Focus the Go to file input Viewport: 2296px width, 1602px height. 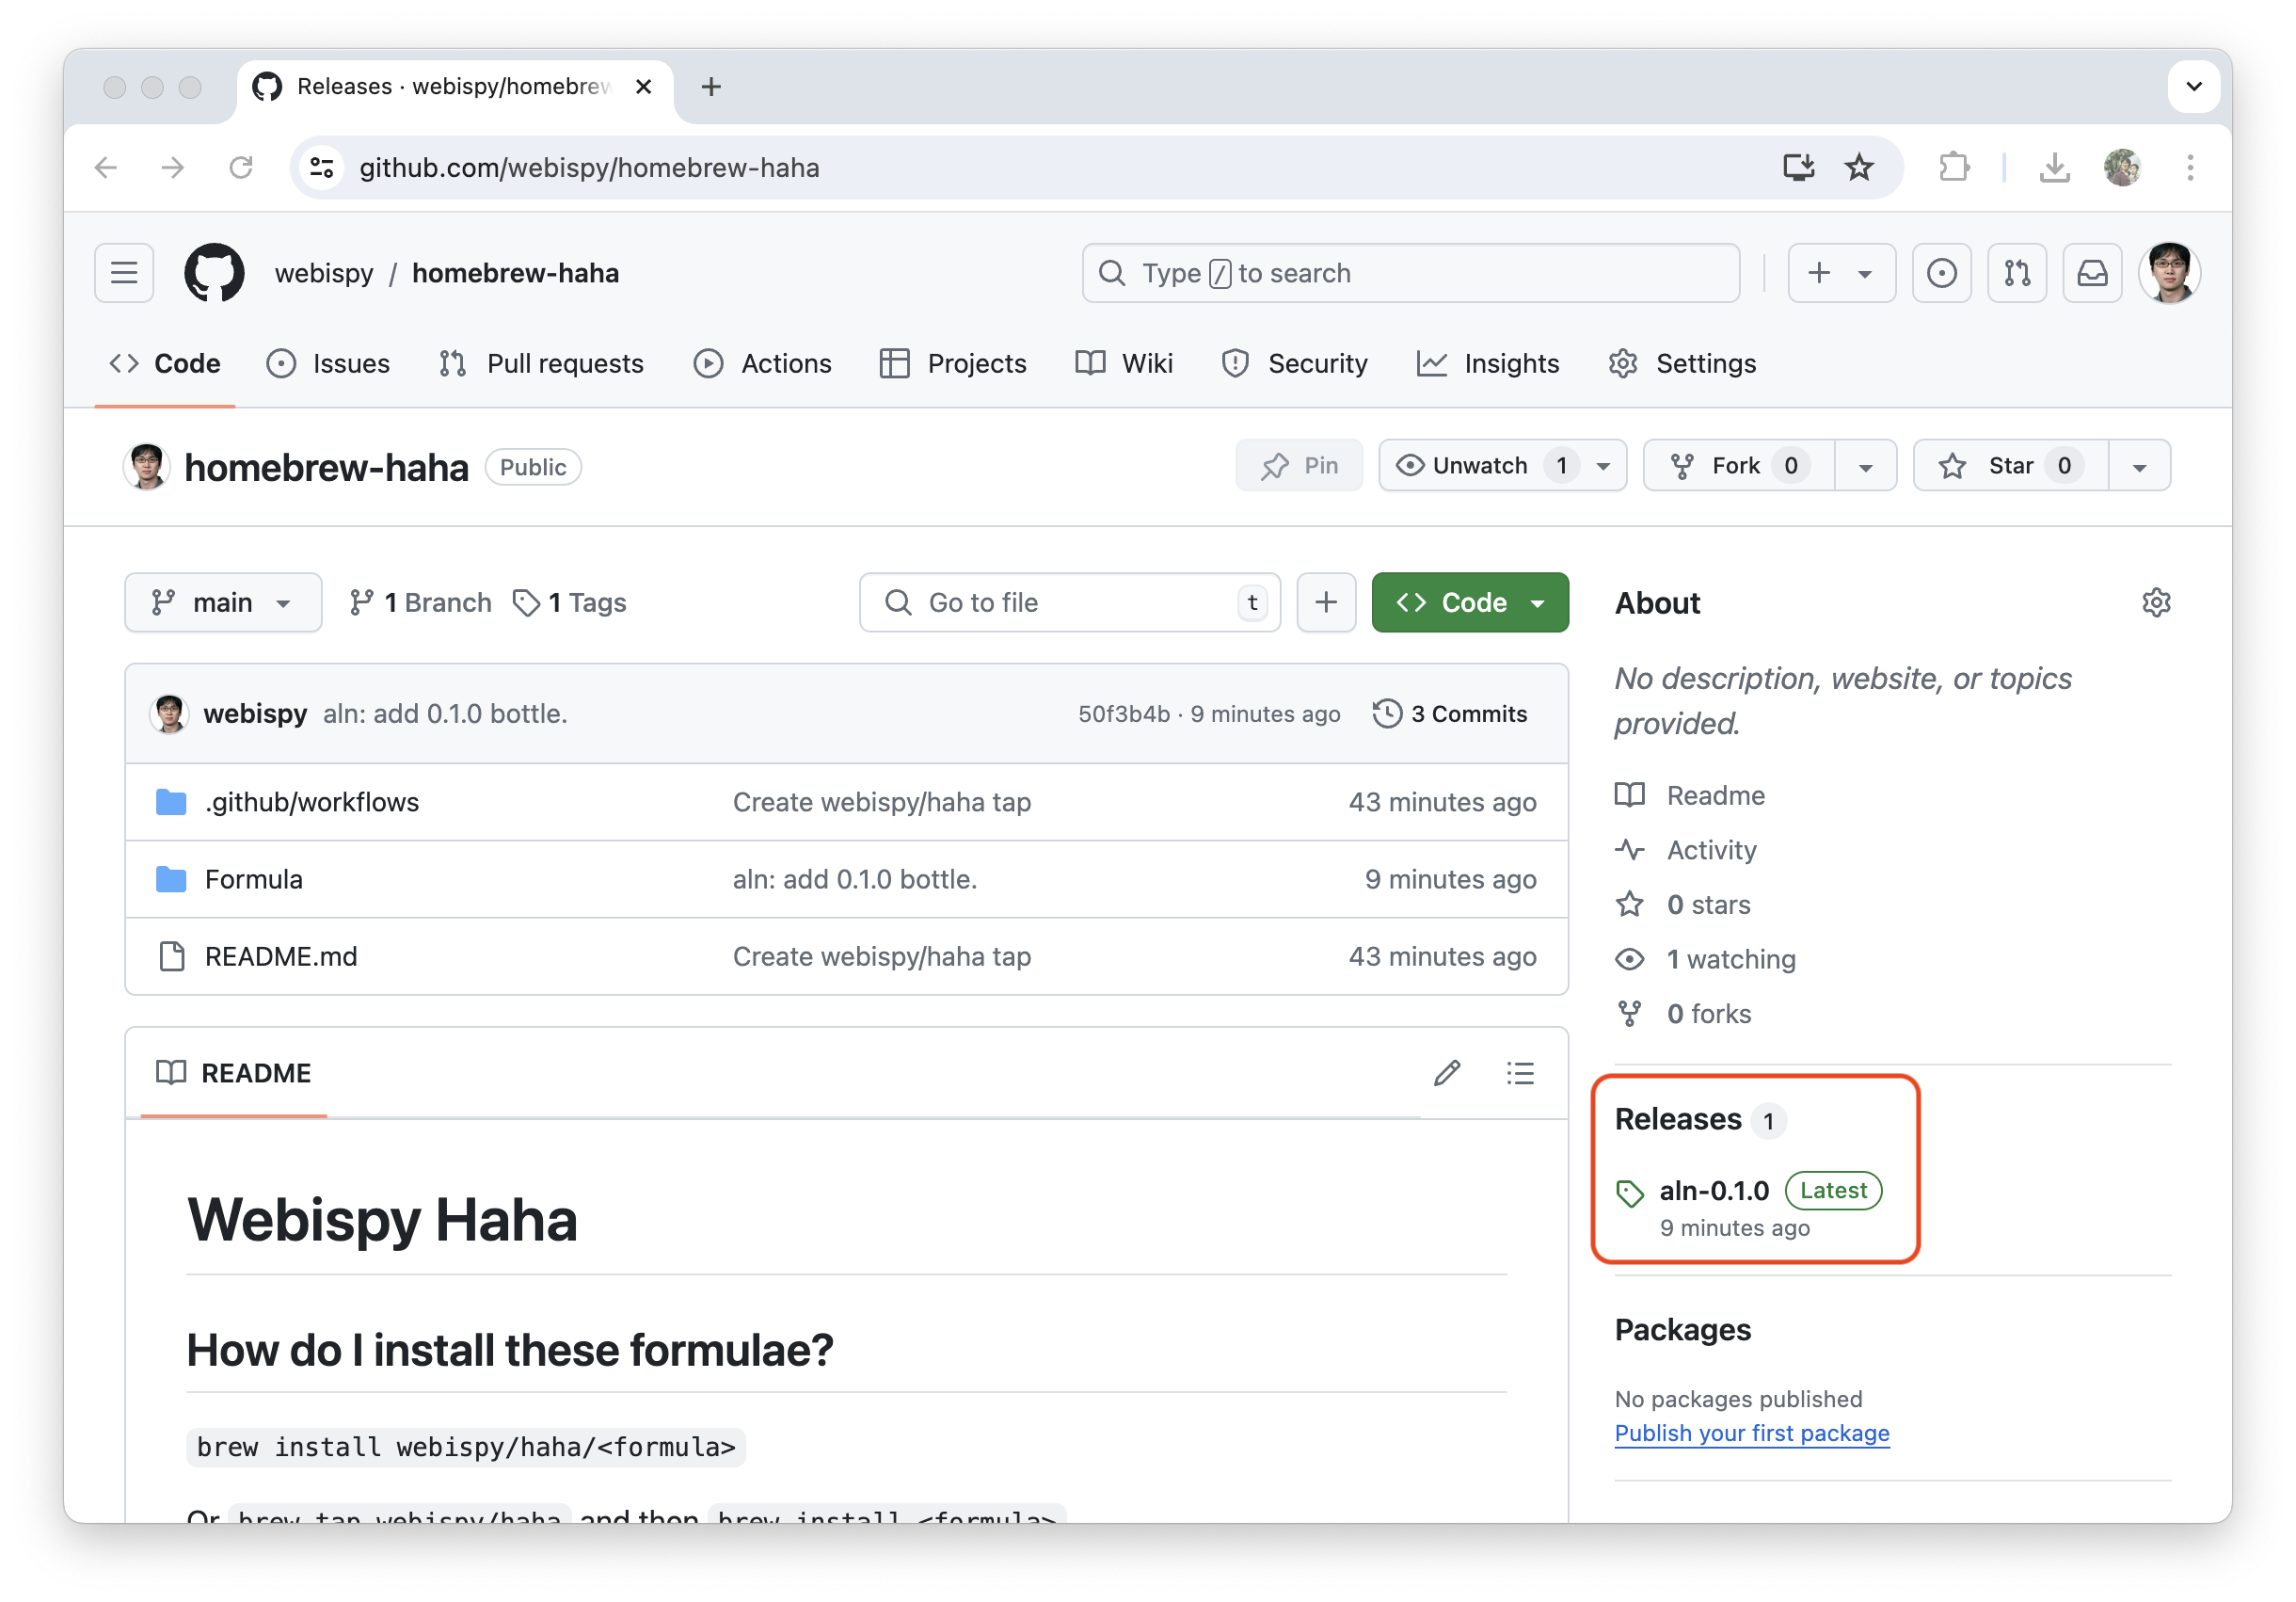[x=1069, y=602]
